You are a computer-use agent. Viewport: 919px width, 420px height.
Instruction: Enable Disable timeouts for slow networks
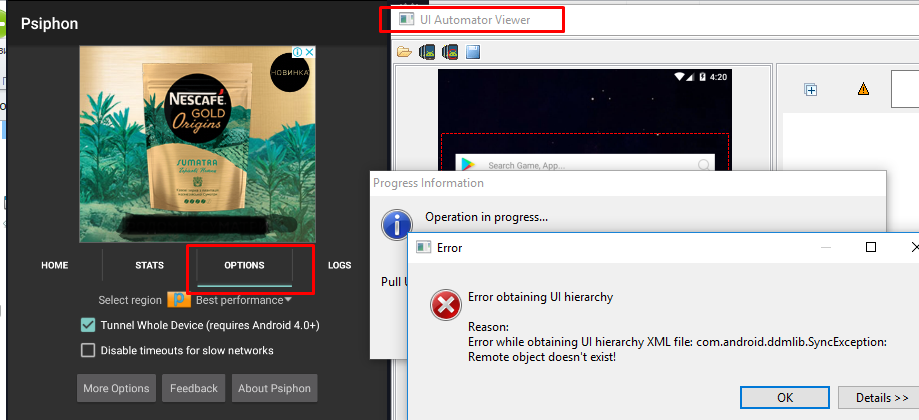tap(88, 350)
